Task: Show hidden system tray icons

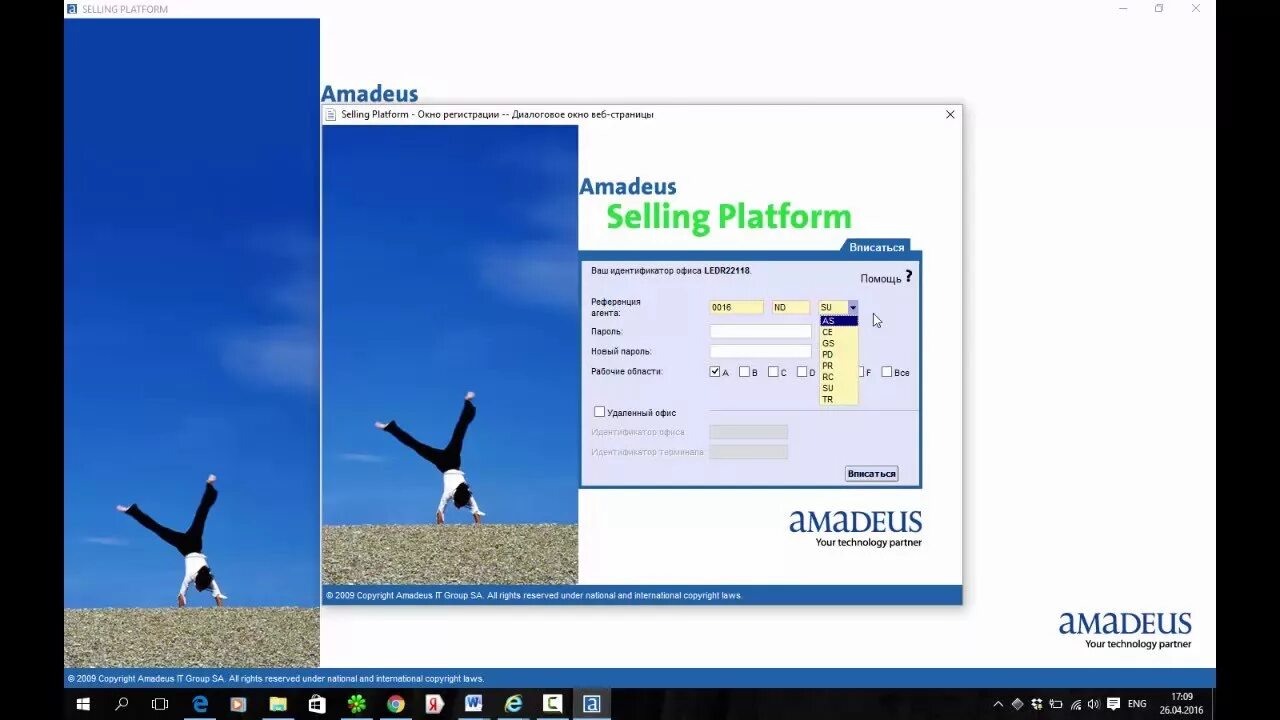Action: [997, 704]
